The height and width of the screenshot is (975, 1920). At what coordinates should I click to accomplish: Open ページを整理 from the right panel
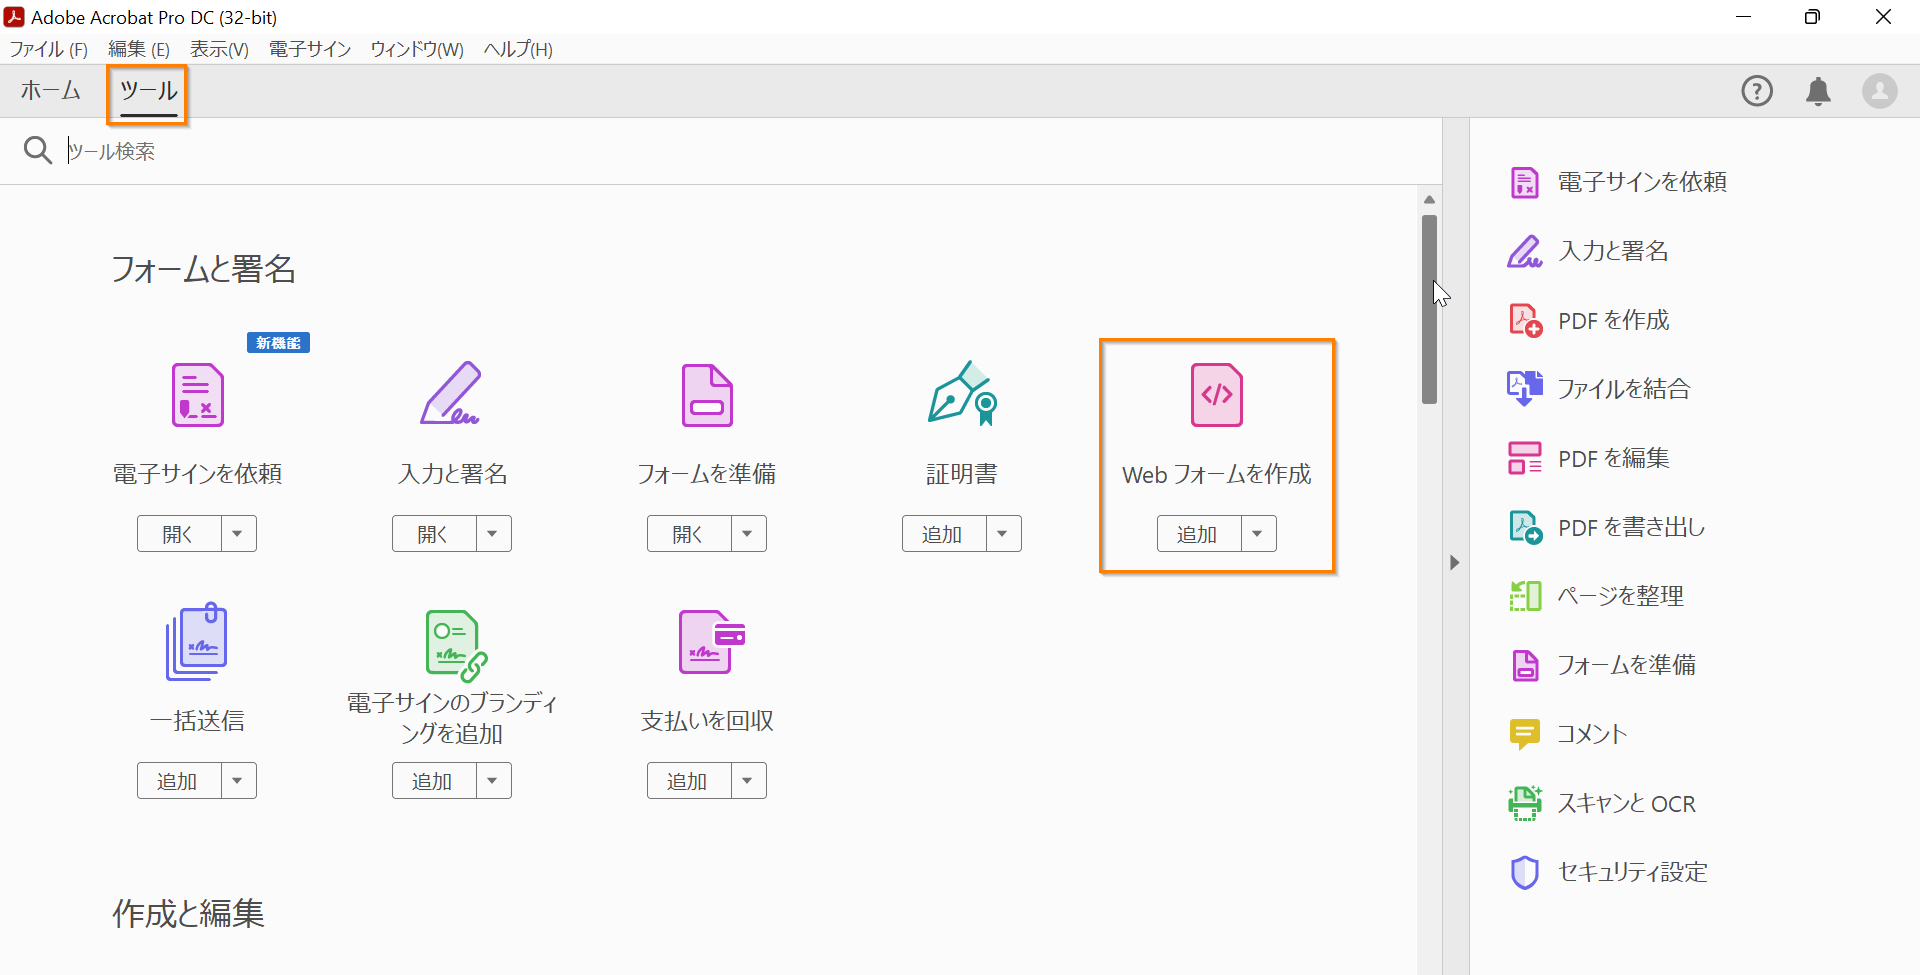(x=1621, y=595)
